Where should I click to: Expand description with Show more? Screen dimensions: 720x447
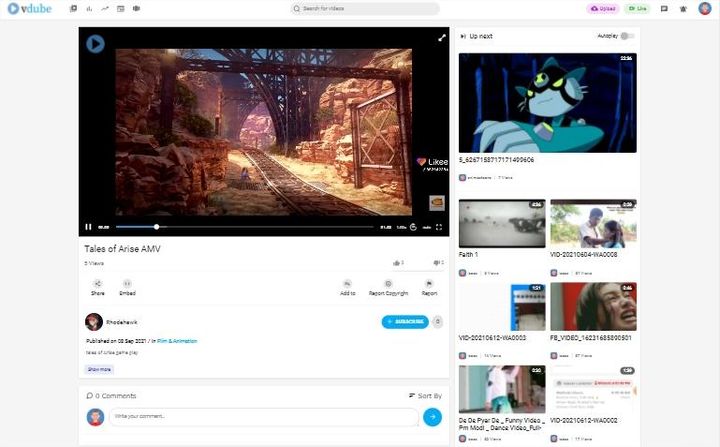[99, 369]
